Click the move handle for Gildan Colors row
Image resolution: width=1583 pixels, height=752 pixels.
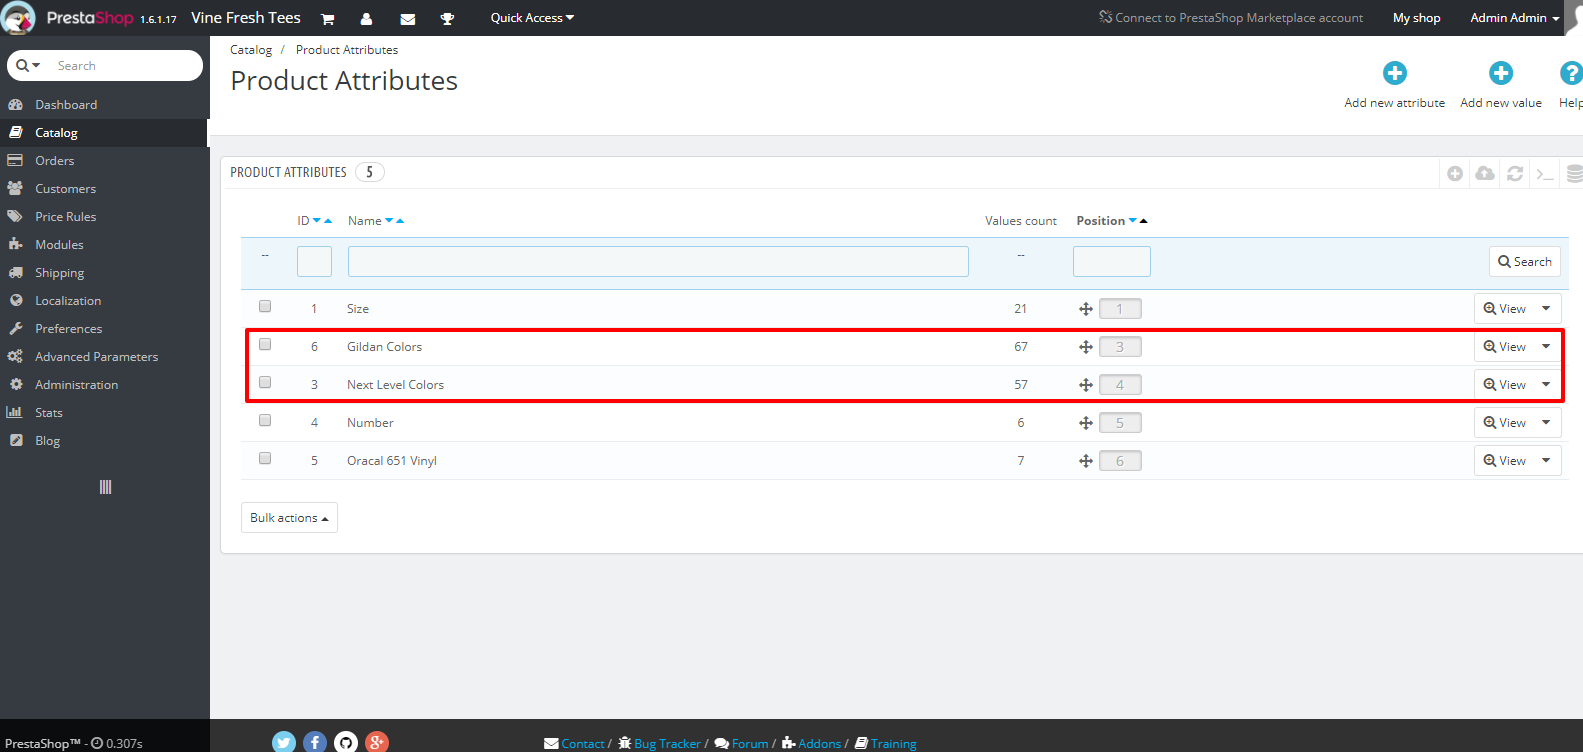click(x=1085, y=347)
